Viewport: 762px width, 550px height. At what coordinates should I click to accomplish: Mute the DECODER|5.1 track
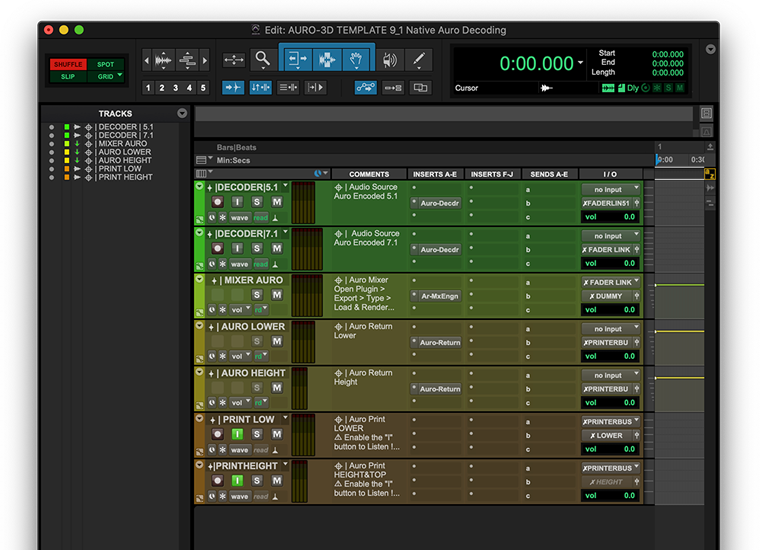click(277, 202)
